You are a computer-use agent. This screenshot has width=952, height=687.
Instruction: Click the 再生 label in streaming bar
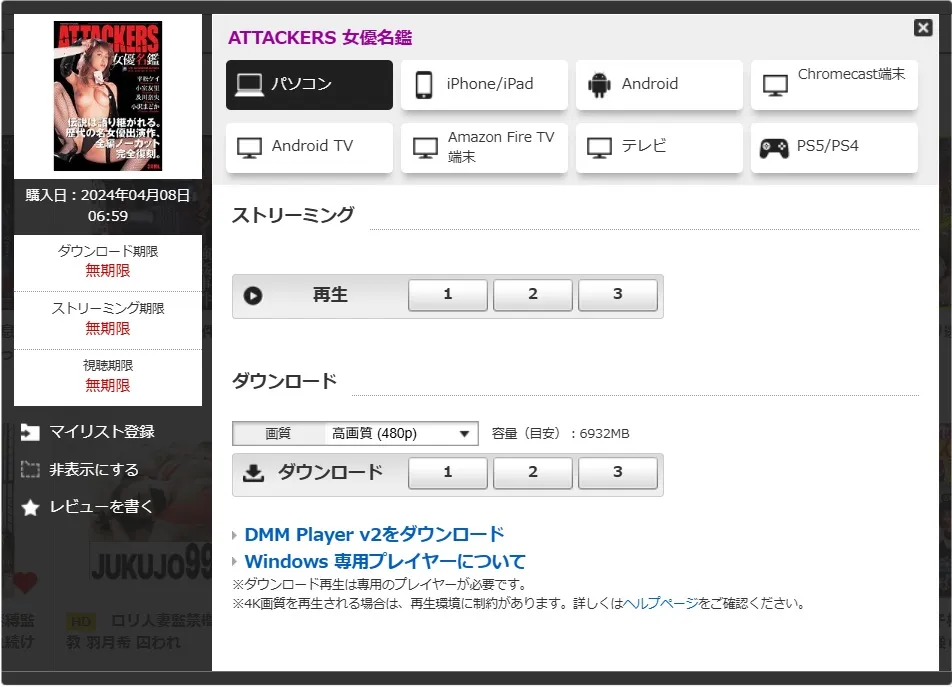tap(330, 296)
